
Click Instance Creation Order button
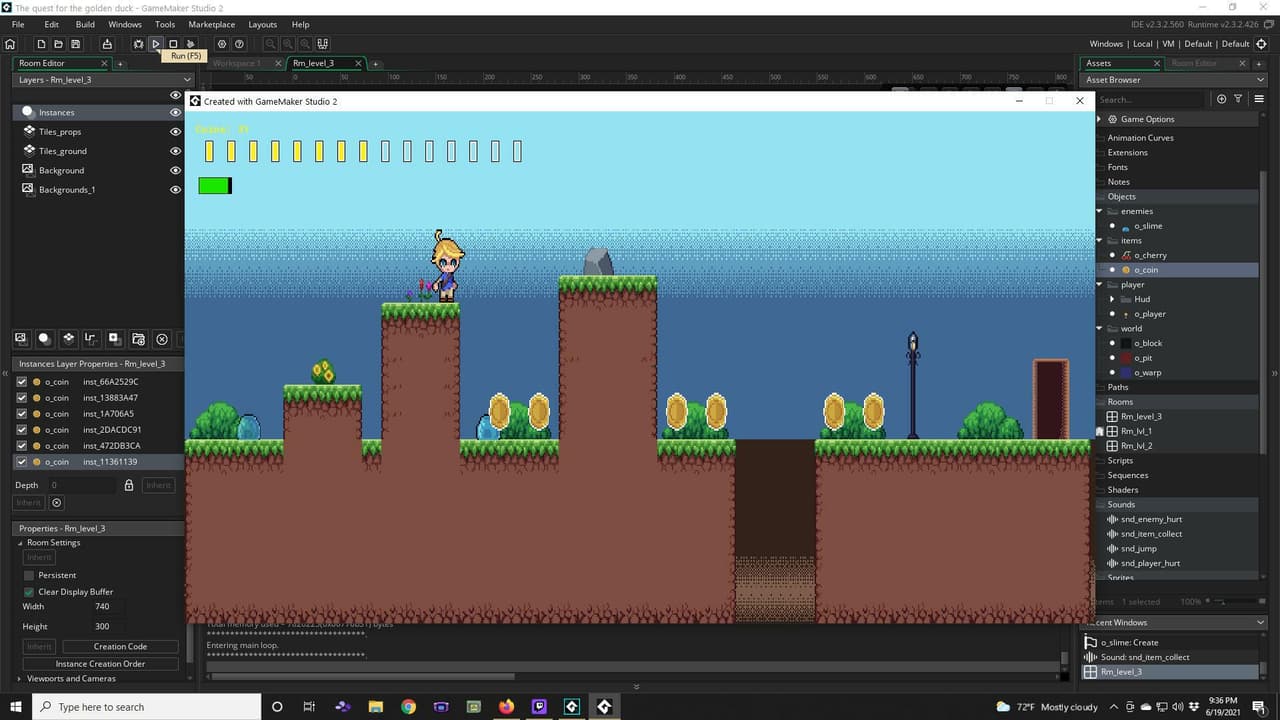click(100, 663)
